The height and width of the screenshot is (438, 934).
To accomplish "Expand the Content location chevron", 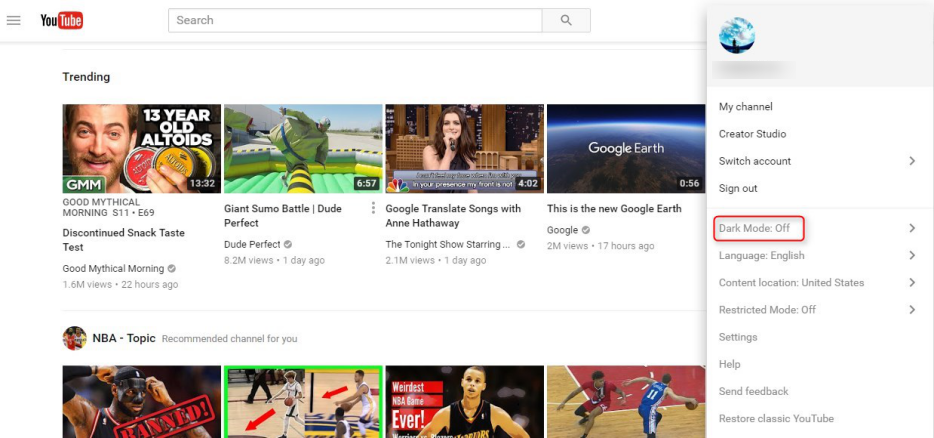I will click(x=912, y=282).
